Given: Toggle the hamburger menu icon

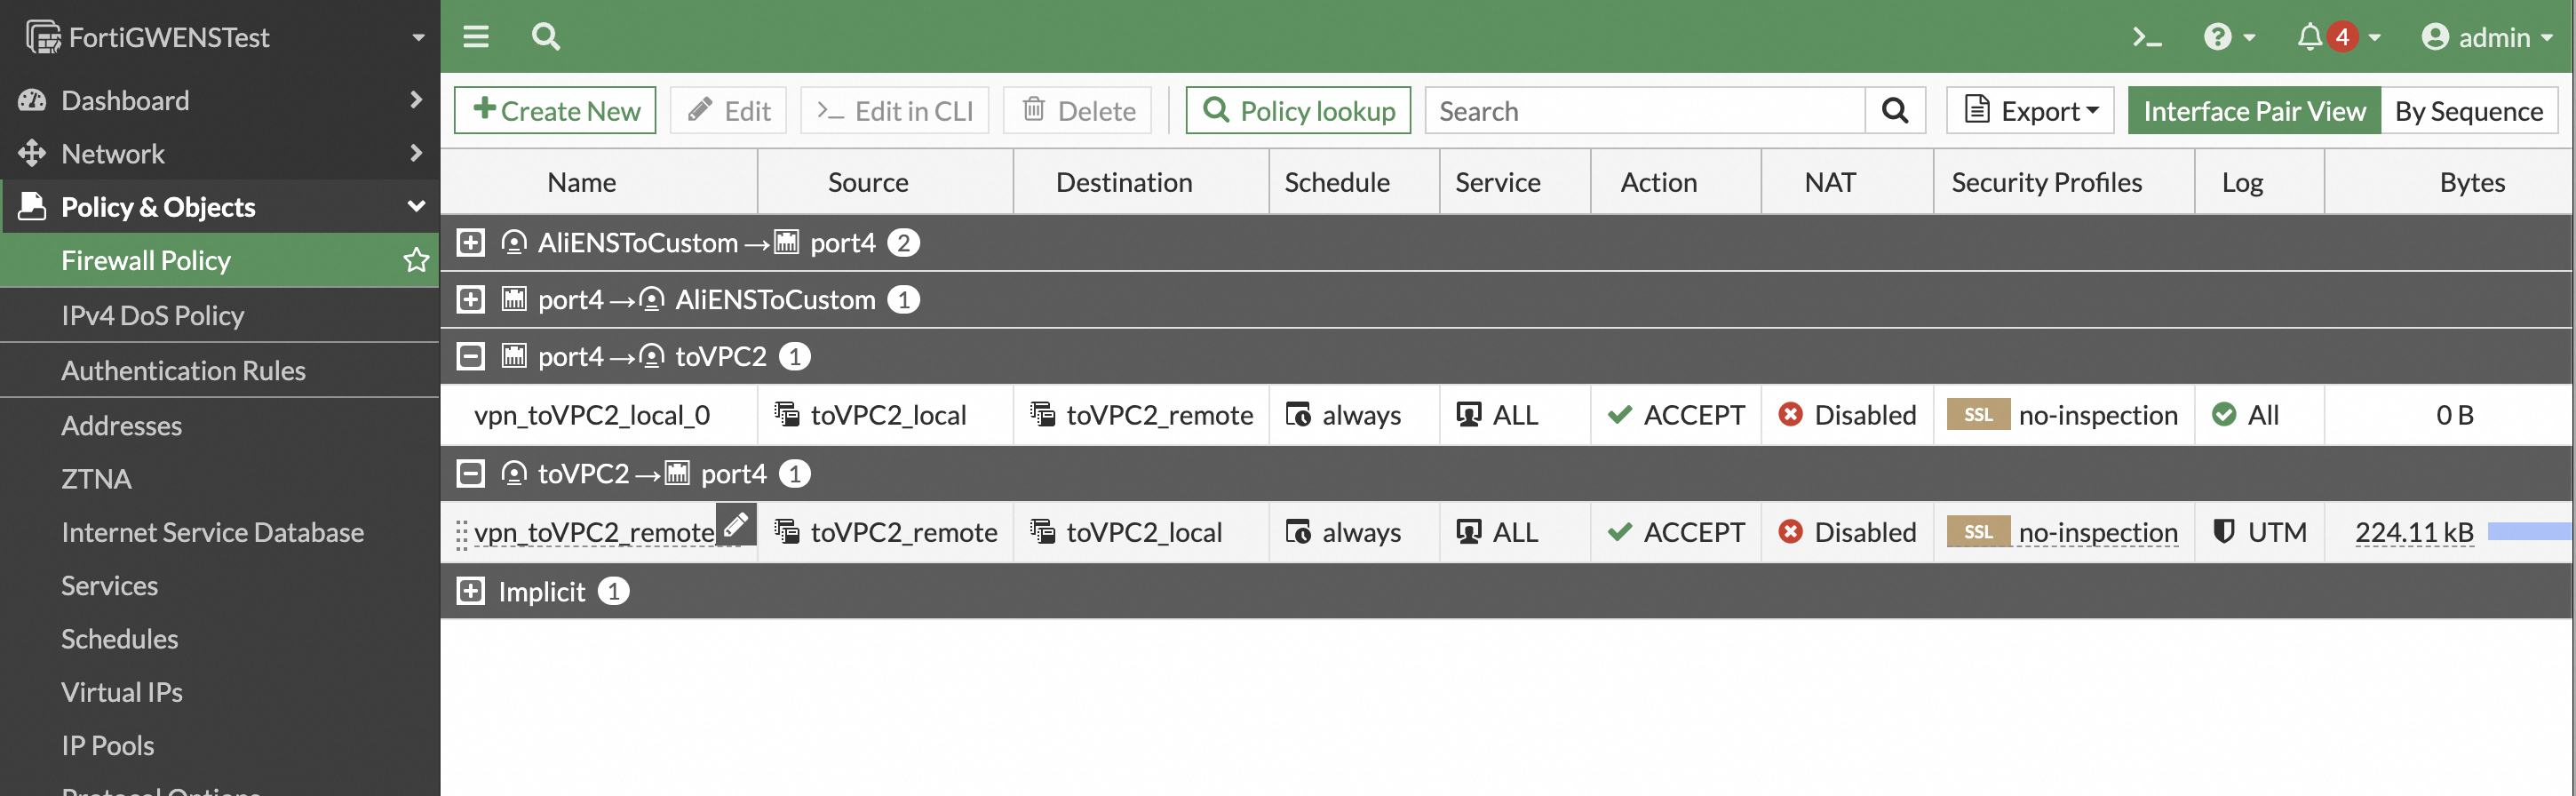Looking at the screenshot, I should [x=476, y=37].
